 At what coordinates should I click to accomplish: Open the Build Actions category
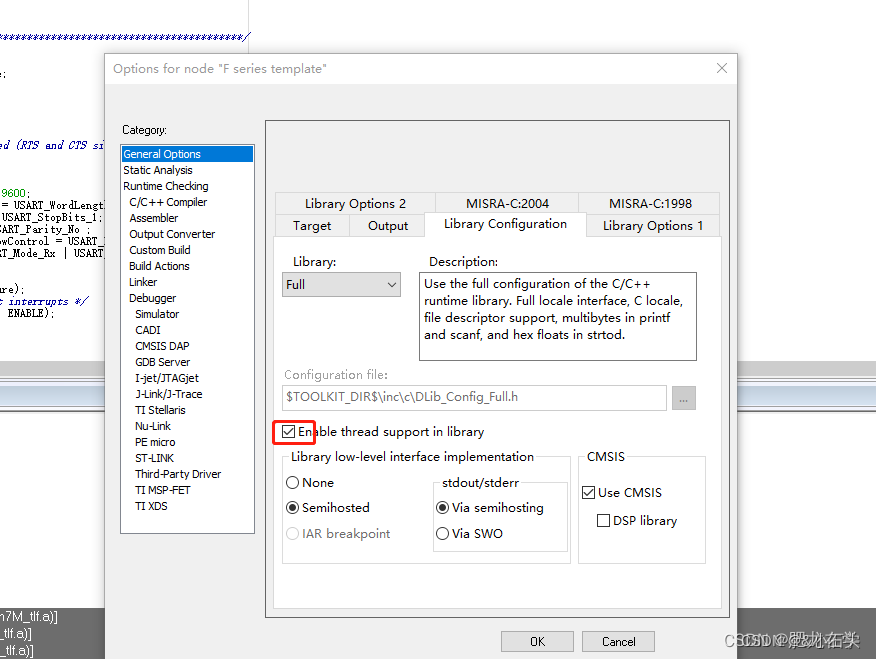(159, 266)
